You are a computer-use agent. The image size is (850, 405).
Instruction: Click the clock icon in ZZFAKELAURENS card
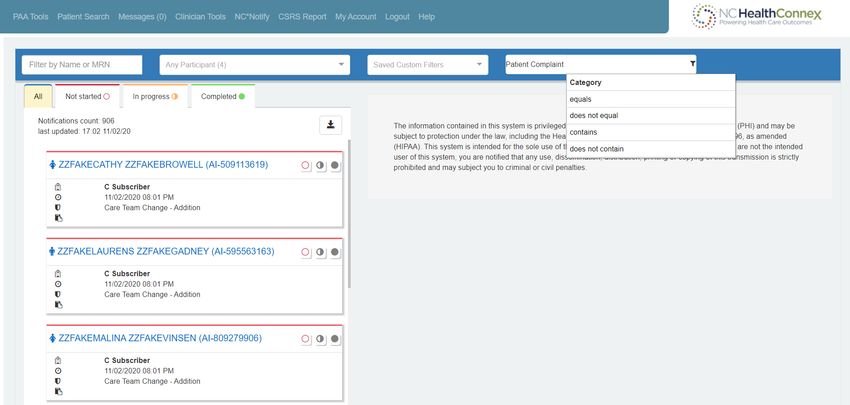pyautogui.click(x=58, y=284)
